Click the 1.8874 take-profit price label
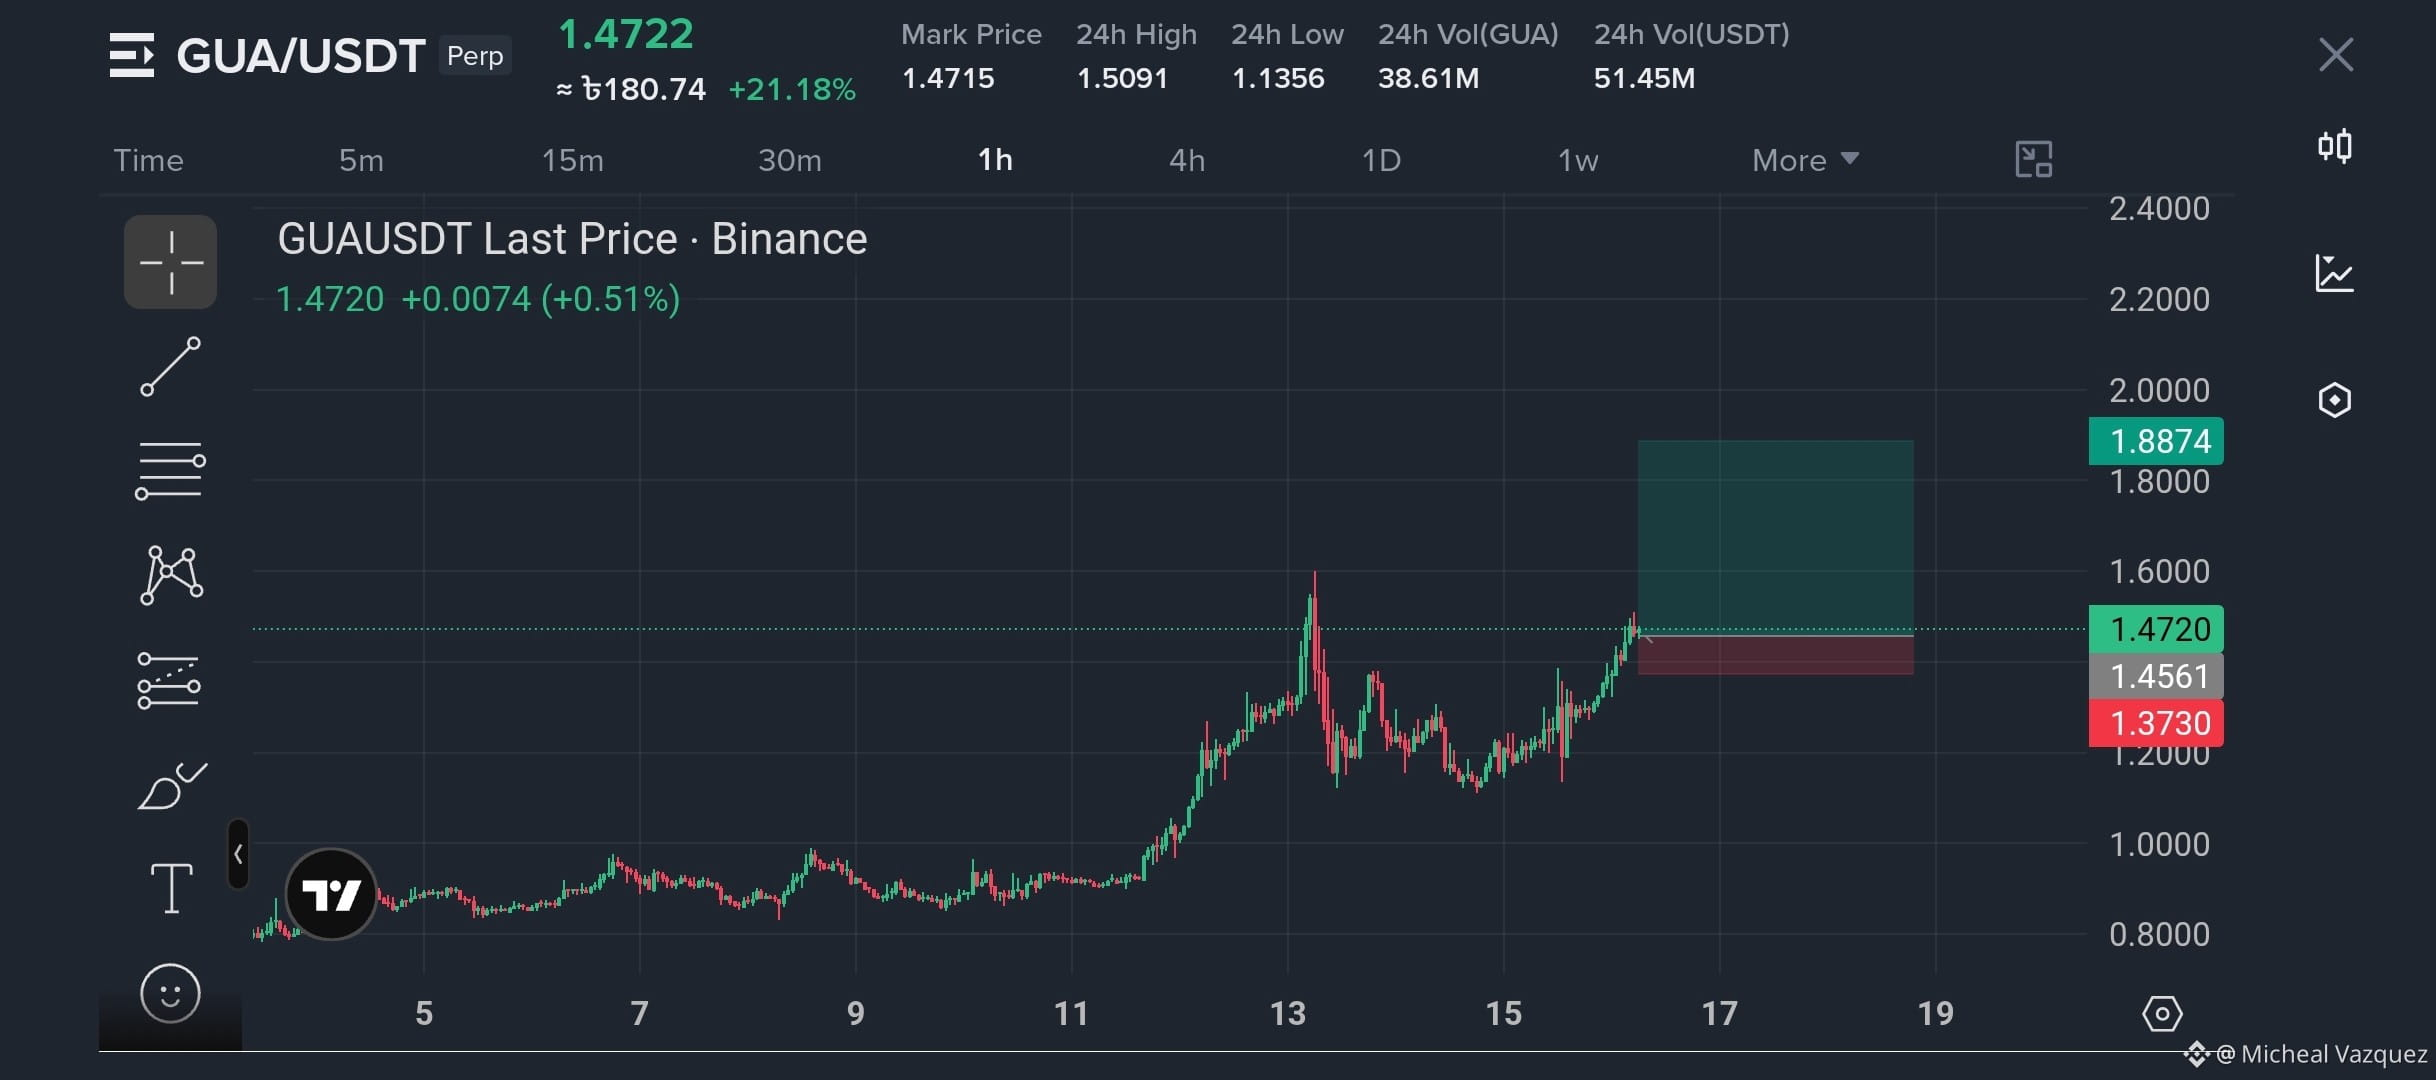The height and width of the screenshot is (1080, 2436). (x=2156, y=441)
